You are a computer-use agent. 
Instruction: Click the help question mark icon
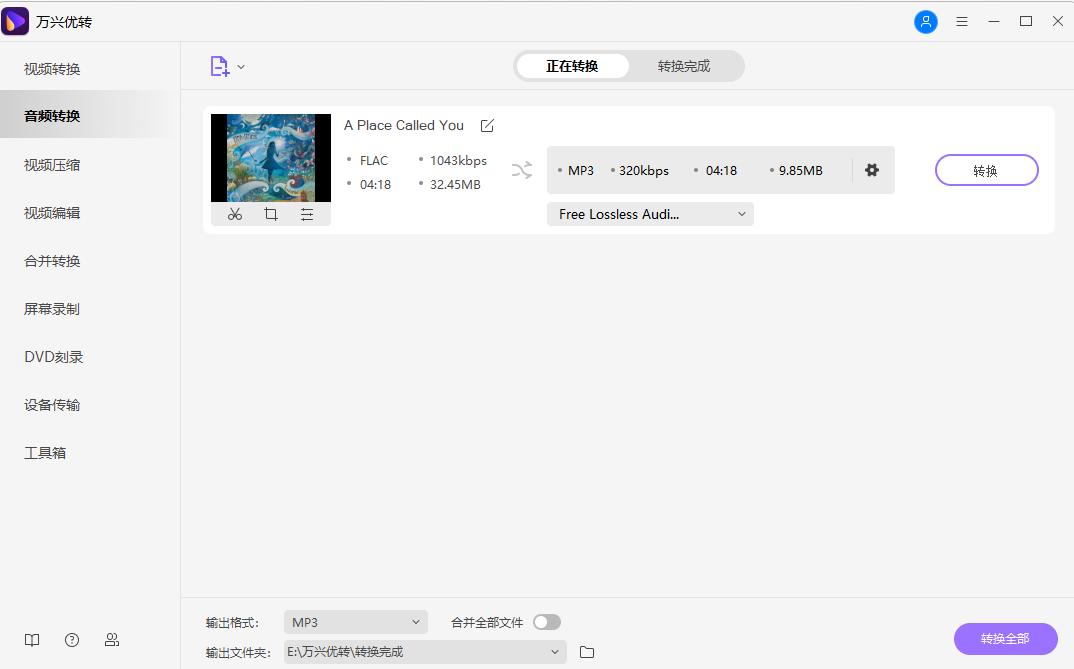click(71, 640)
